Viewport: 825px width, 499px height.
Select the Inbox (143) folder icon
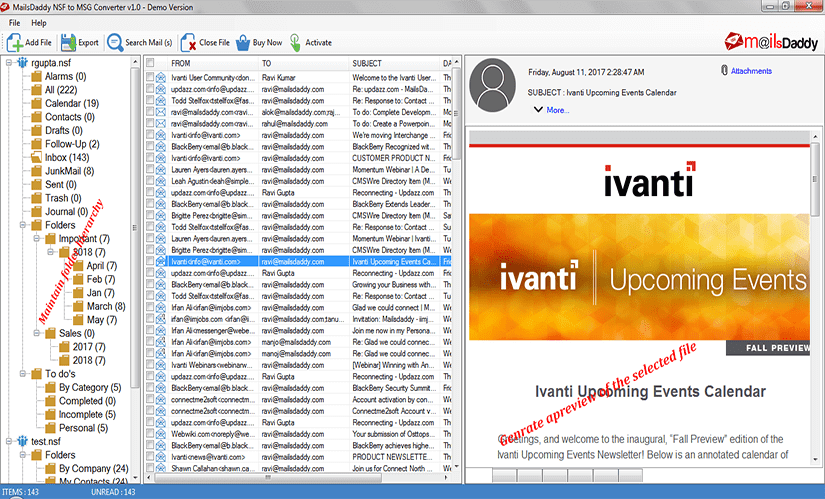tap(36, 157)
